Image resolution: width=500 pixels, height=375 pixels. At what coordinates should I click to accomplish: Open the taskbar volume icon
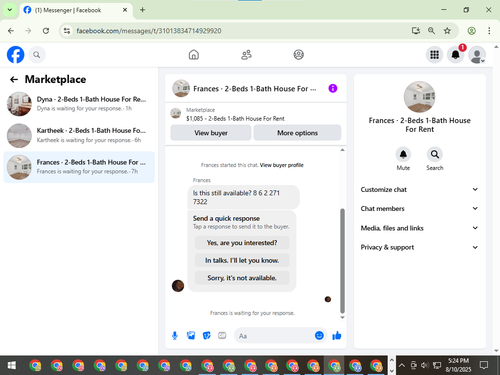pyautogui.click(x=424, y=365)
